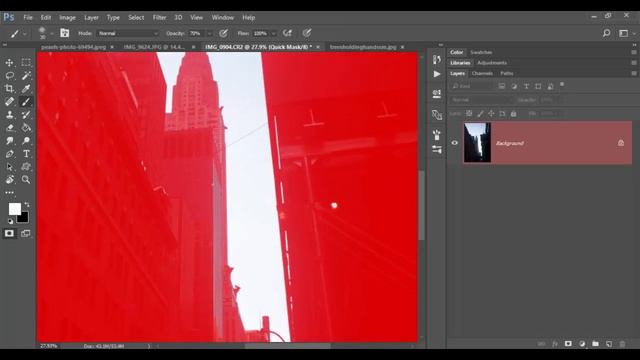Viewport: 640px width, 360px height.
Task: Toggle Quick Mask mode off
Action: coord(9,233)
